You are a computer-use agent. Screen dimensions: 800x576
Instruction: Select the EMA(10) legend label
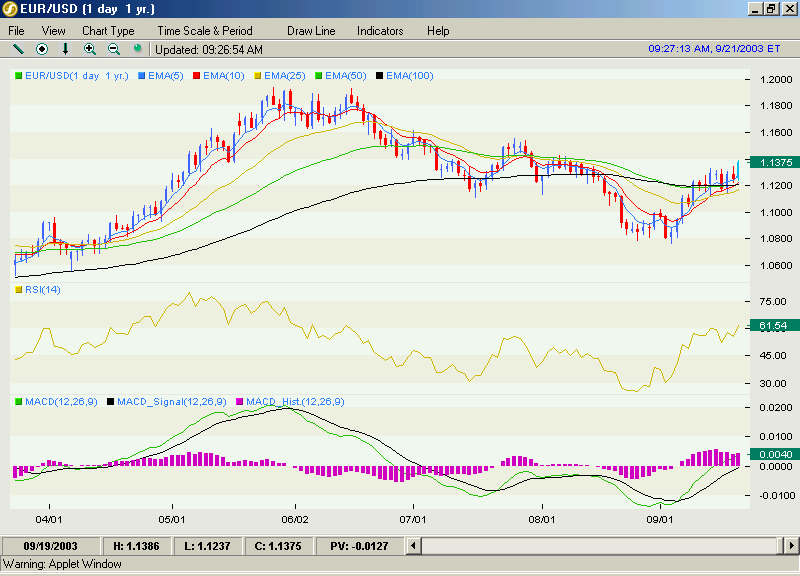223,76
